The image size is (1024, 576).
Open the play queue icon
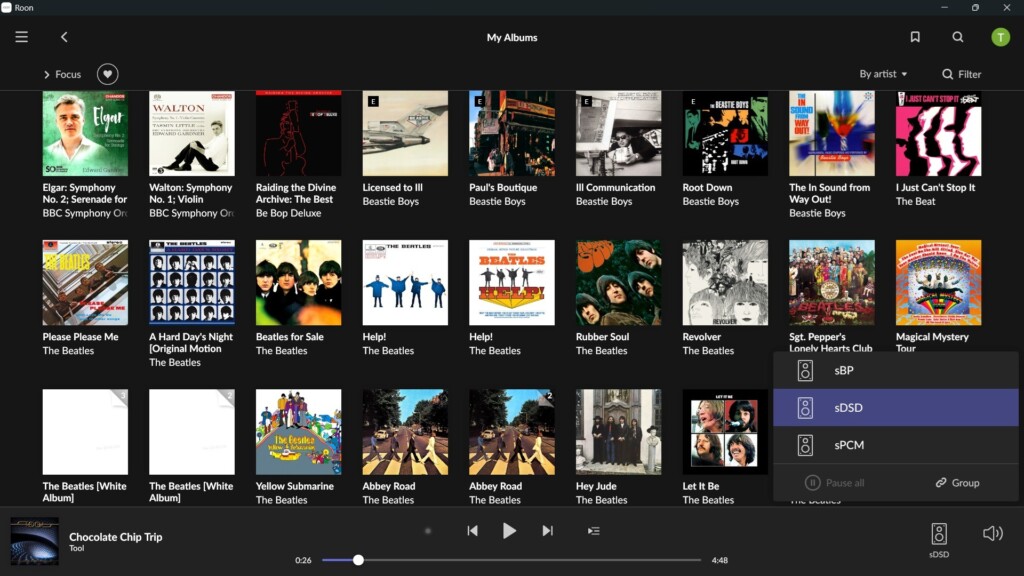(594, 531)
